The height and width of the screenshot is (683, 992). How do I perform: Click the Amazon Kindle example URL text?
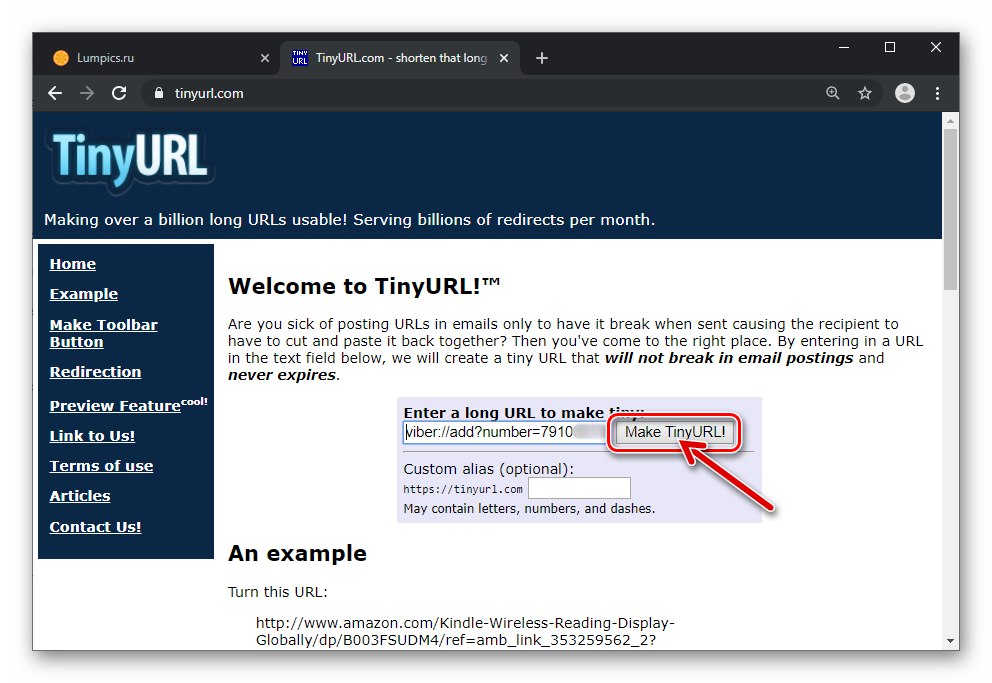[465, 631]
